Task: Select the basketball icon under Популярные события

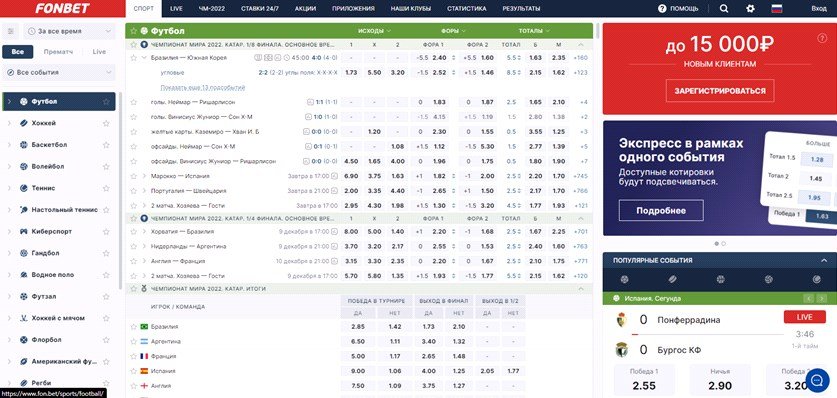Action: pos(720,279)
